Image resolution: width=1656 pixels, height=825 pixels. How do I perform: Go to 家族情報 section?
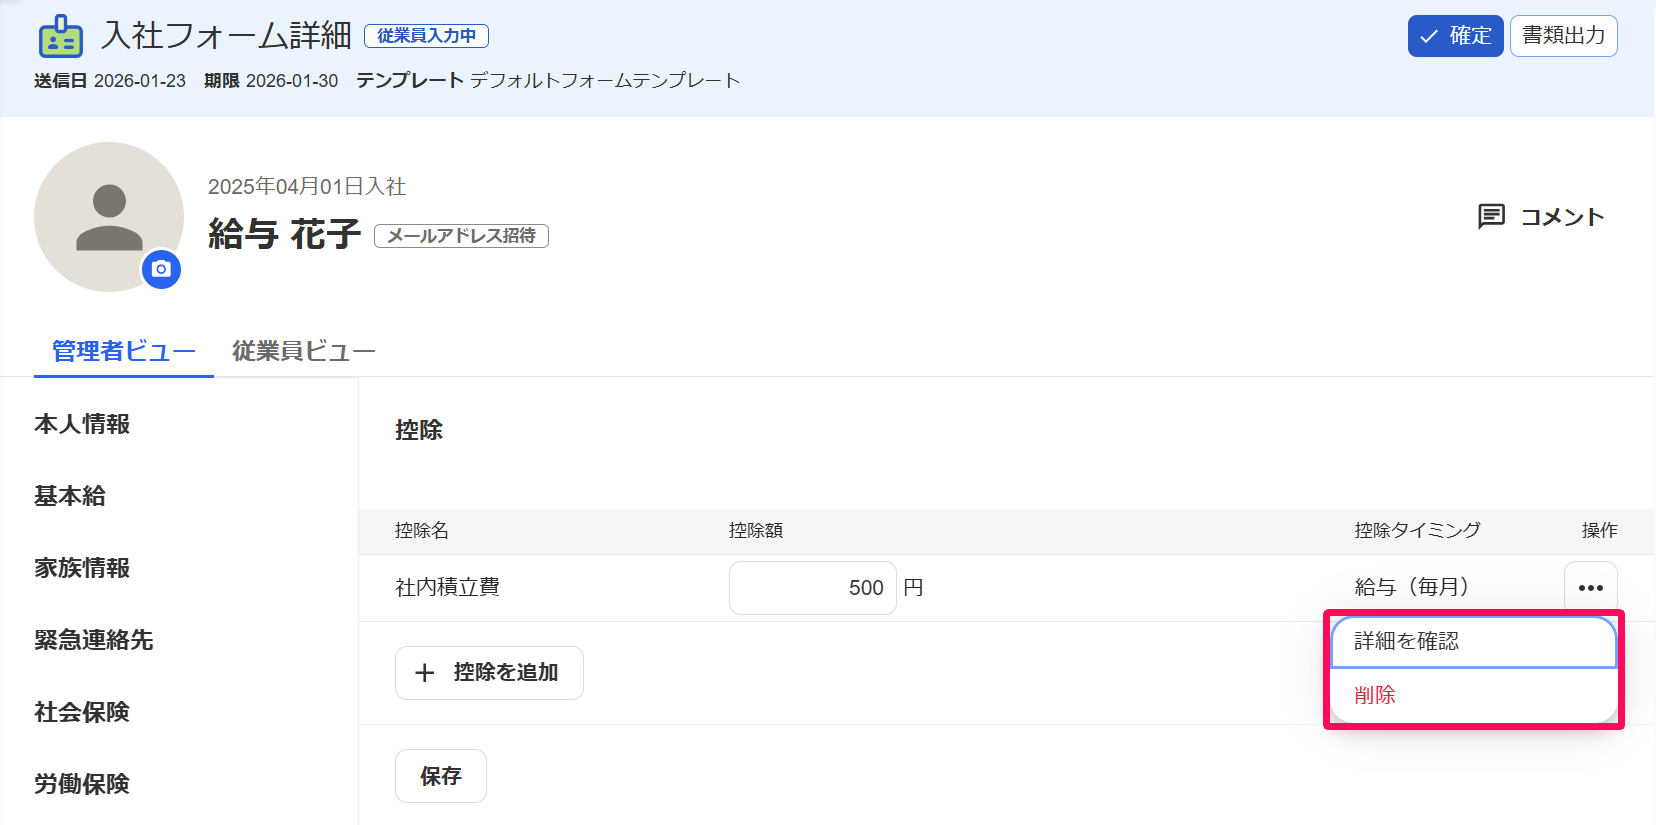[x=82, y=568]
